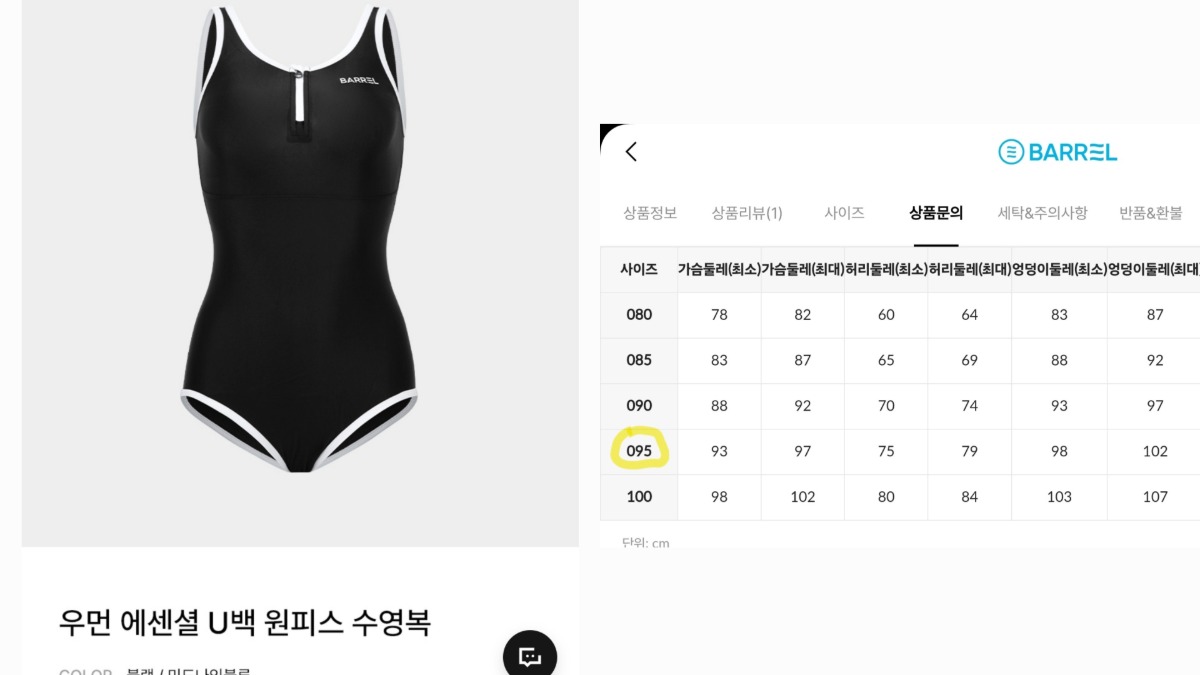The width and height of the screenshot is (1200, 675).
Task: Click the BARREL logo at the top
Action: tap(1058, 152)
